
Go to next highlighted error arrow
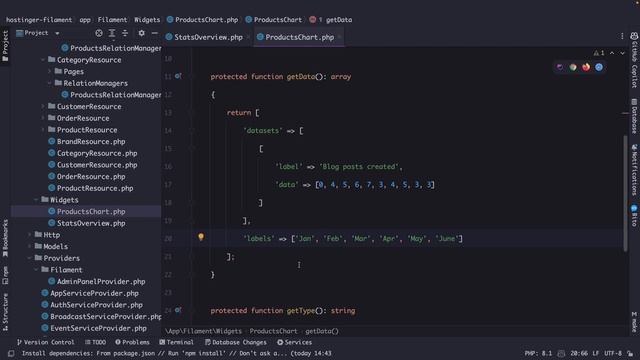pos(622,53)
